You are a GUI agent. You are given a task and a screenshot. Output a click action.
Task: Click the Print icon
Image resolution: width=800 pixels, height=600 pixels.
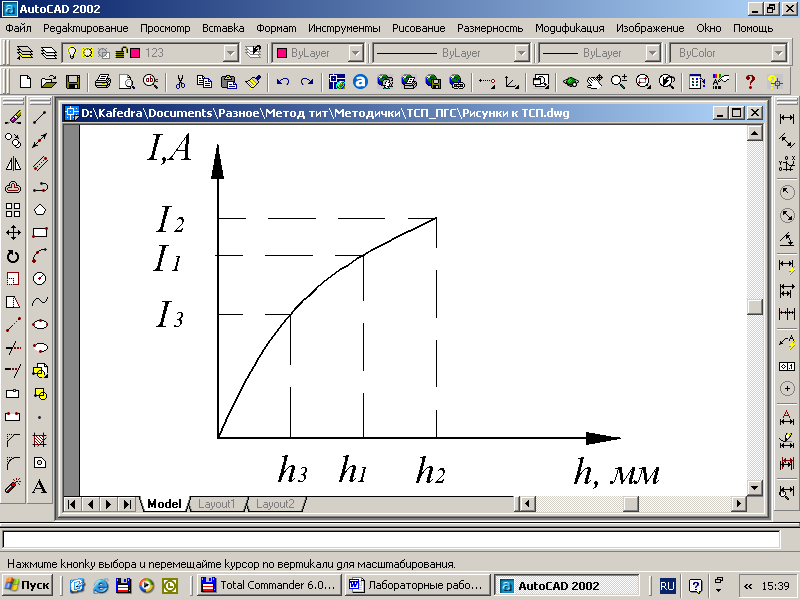[103, 82]
